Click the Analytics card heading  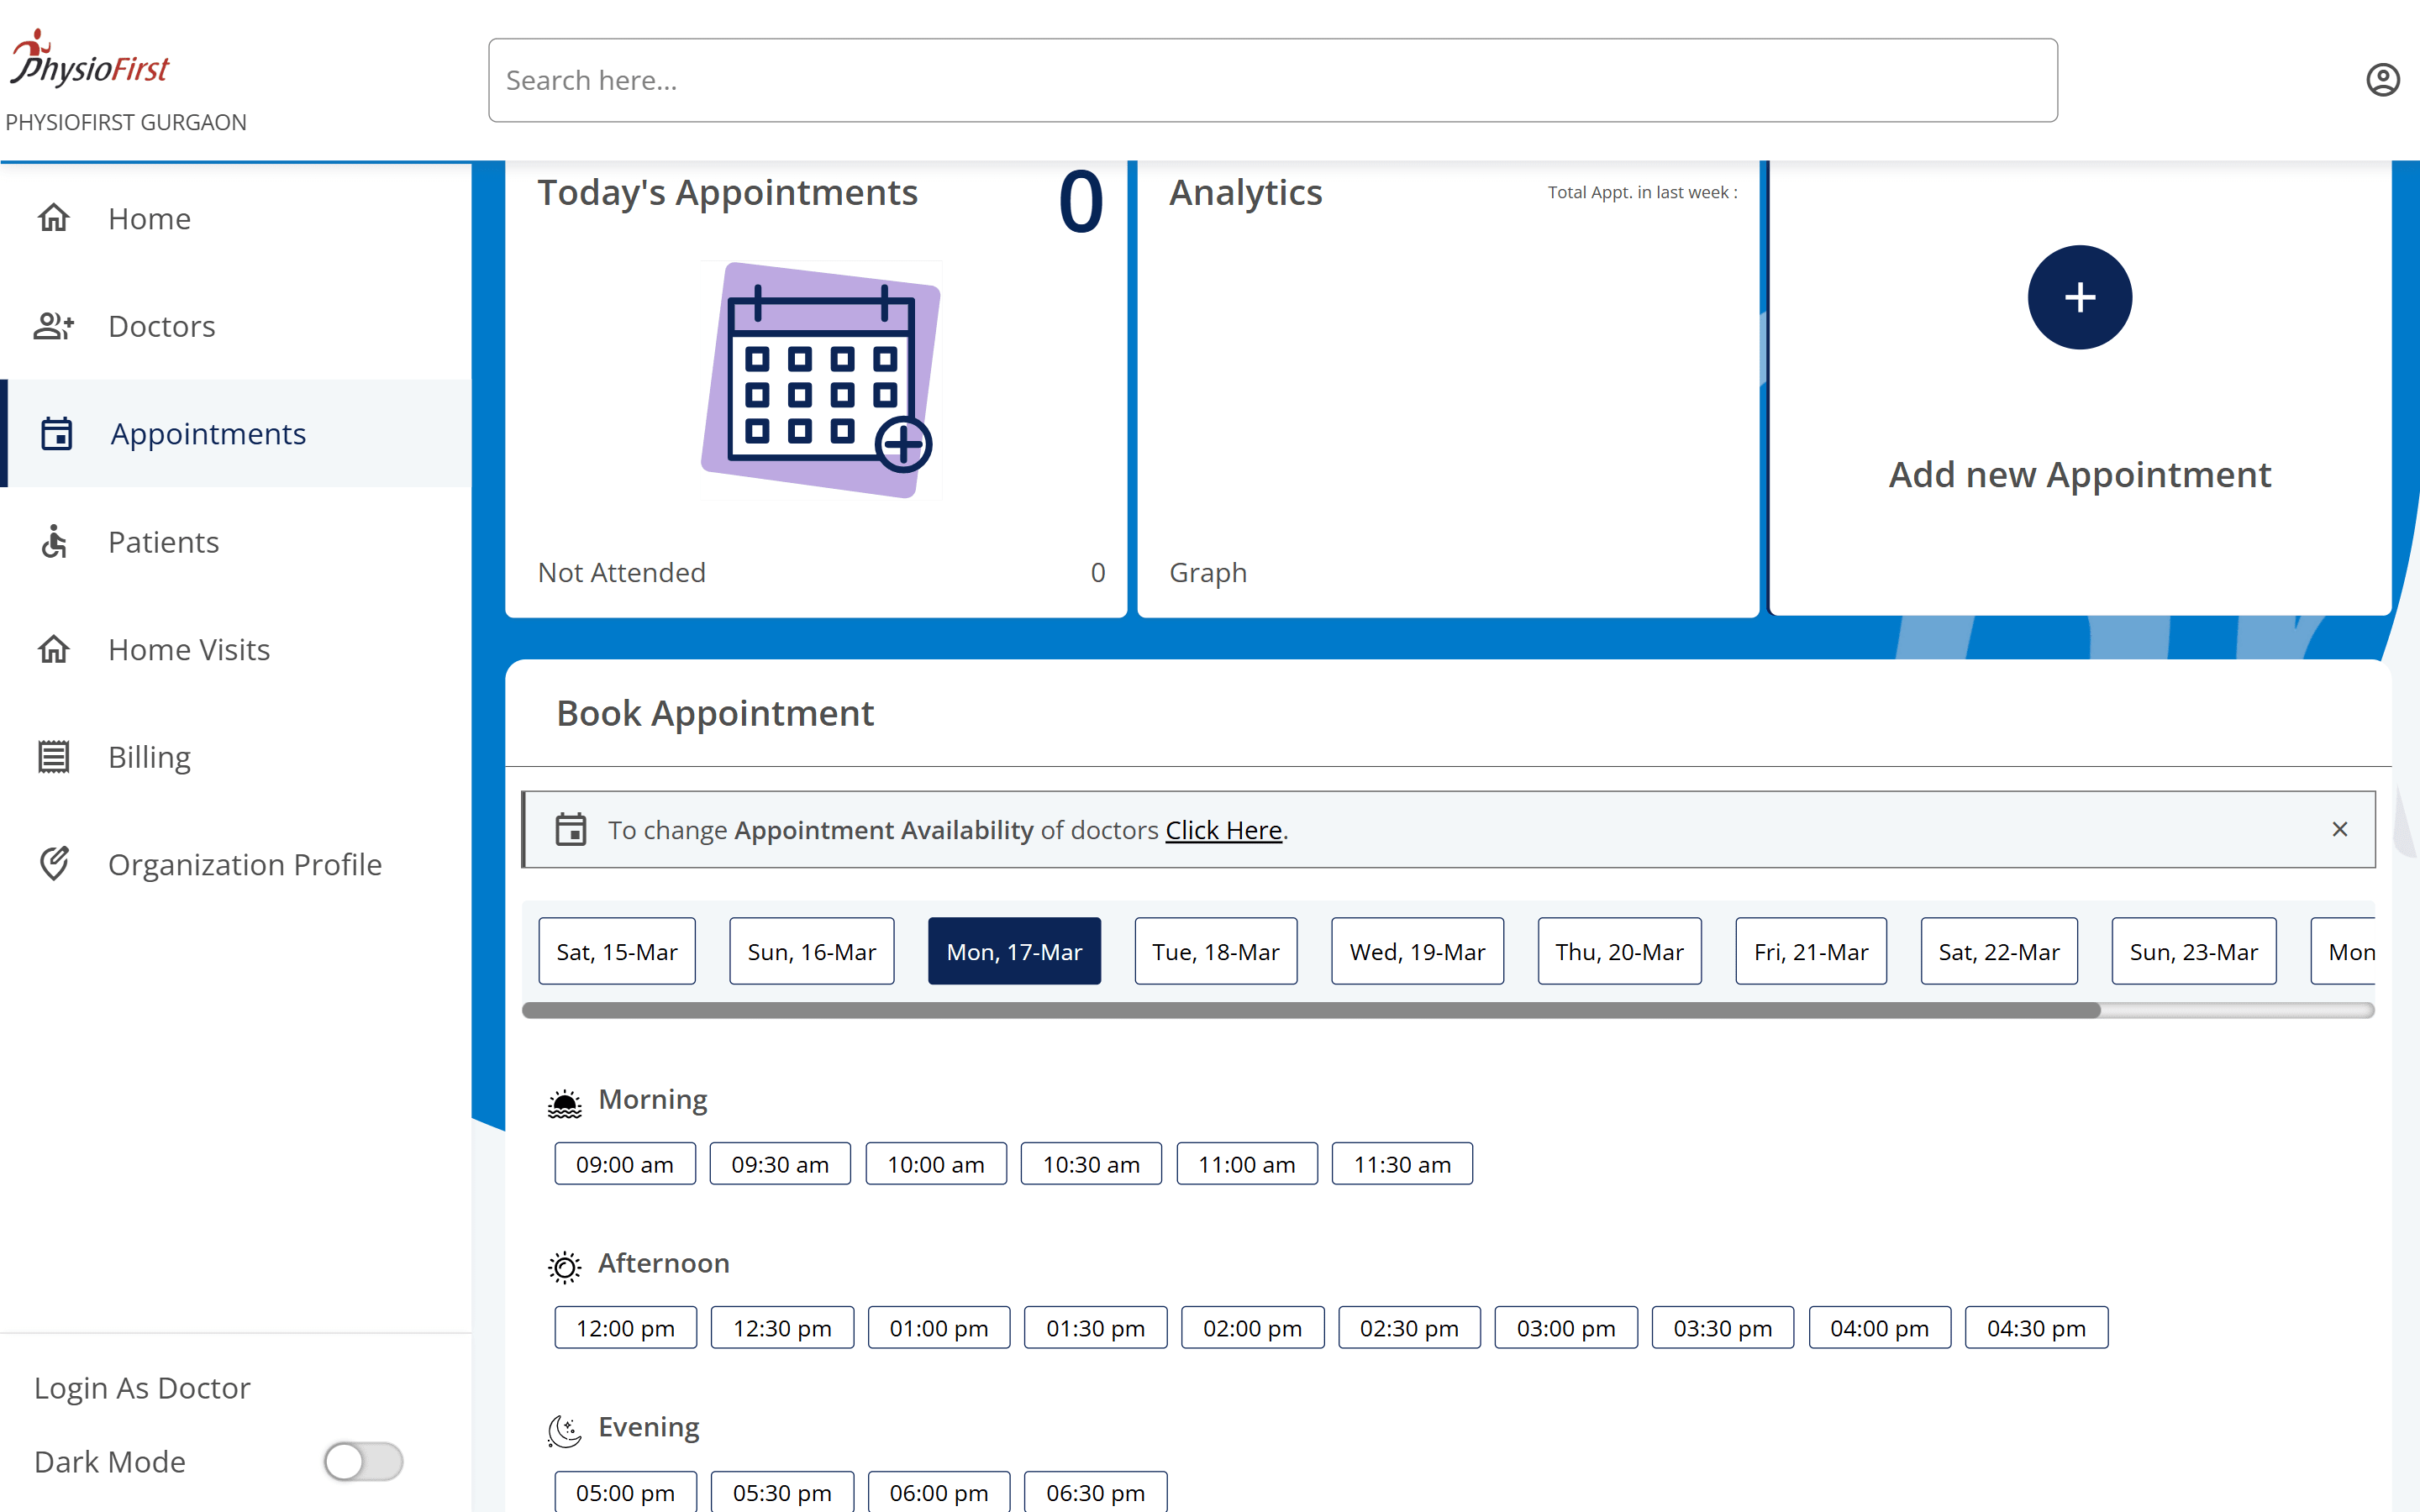[1245, 192]
